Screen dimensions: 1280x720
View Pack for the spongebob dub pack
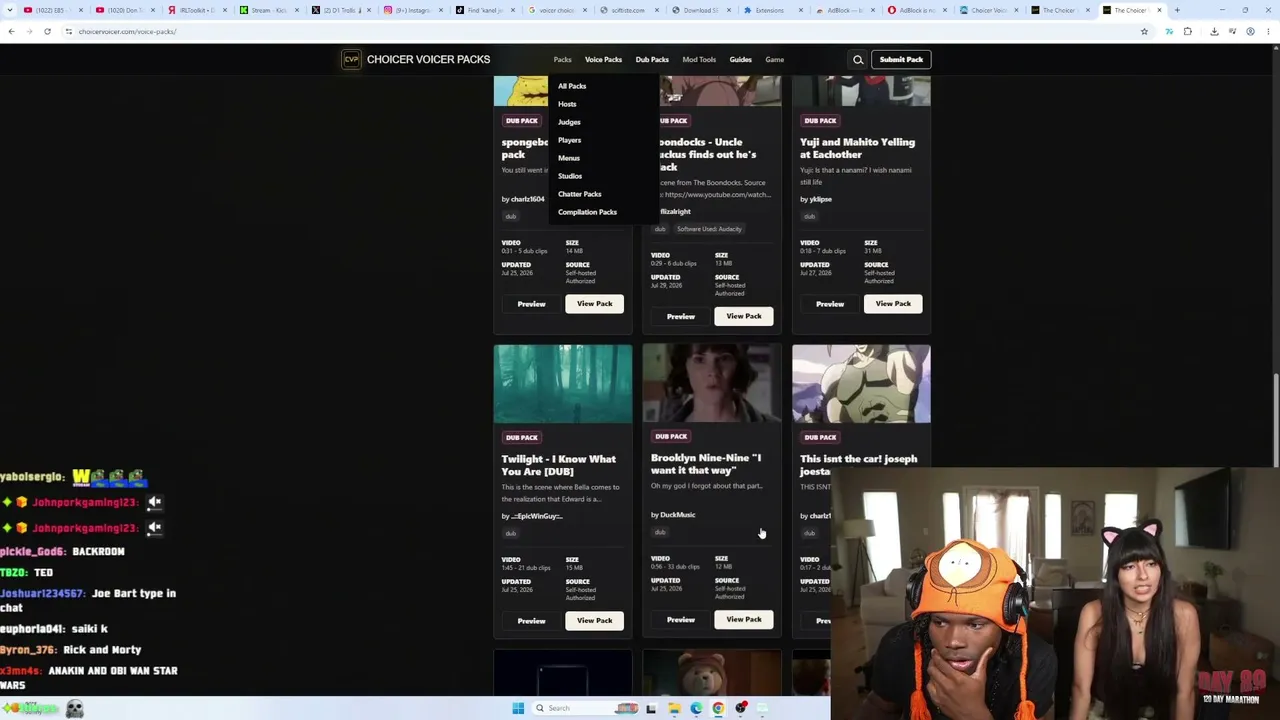(x=594, y=304)
